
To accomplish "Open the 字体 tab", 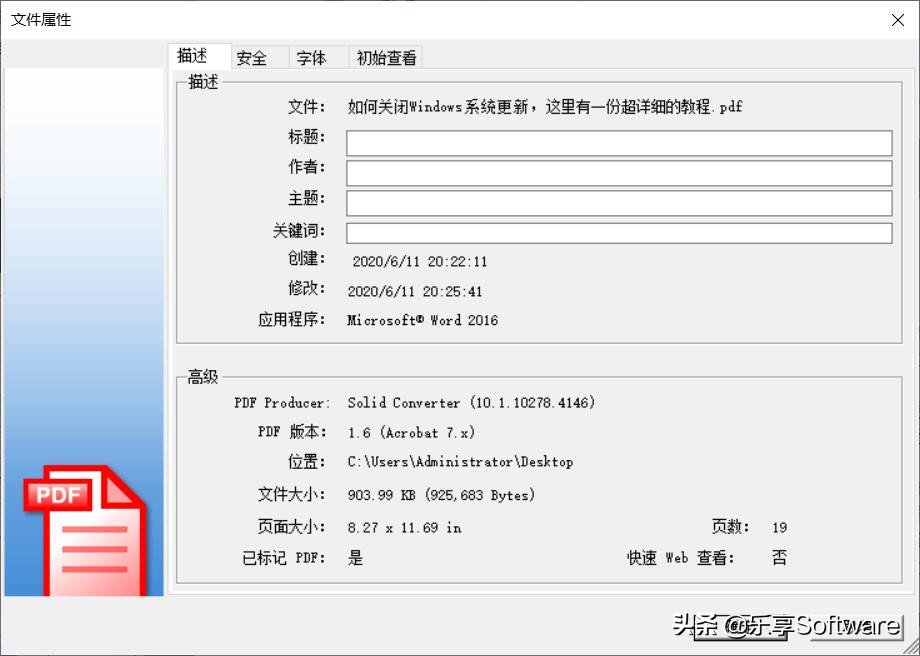I will coord(319,58).
